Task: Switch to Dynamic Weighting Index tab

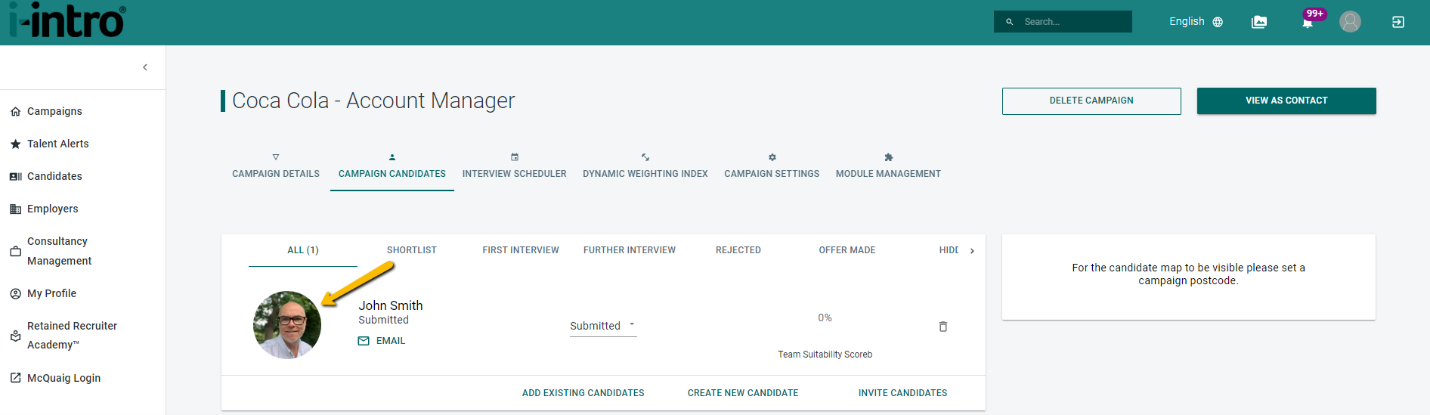Action: point(645,166)
